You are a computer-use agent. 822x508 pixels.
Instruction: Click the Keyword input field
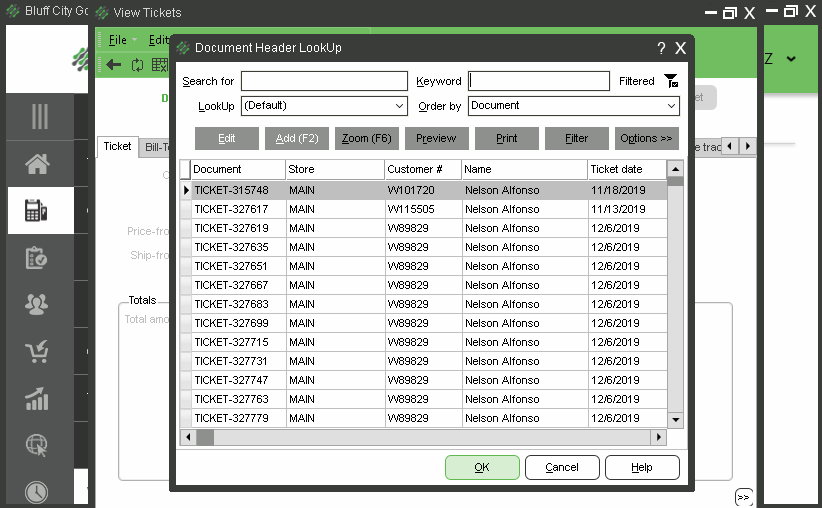click(x=539, y=81)
